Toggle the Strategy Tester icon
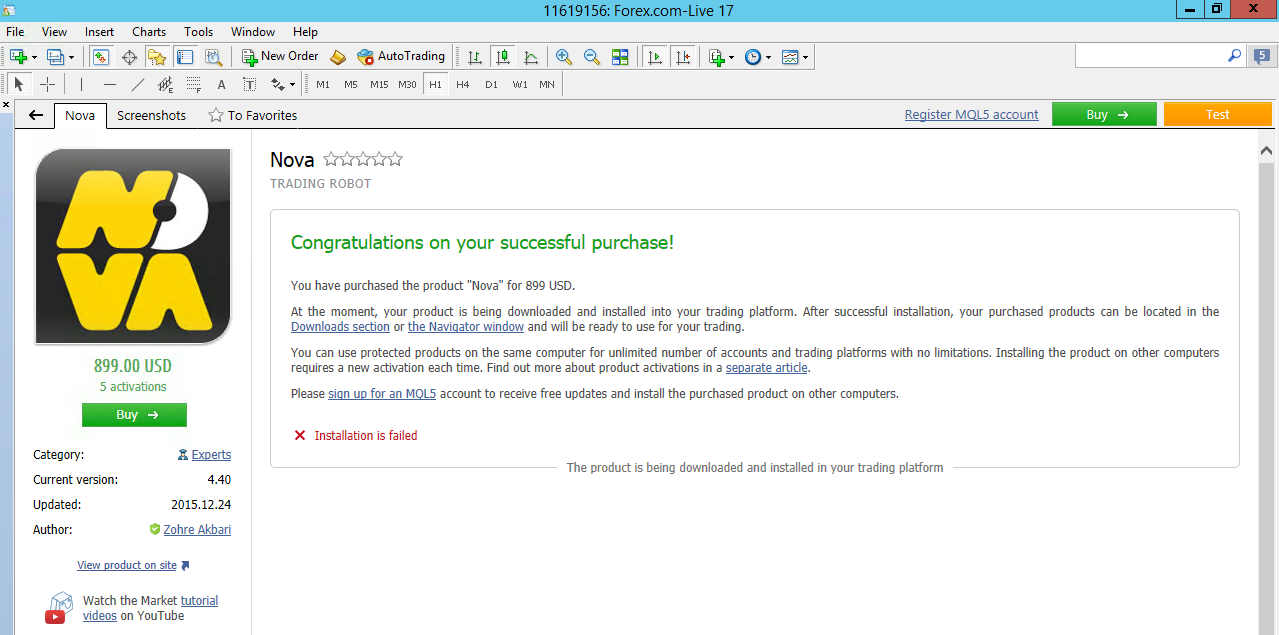The width and height of the screenshot is (1279, 635). (213, 57)
